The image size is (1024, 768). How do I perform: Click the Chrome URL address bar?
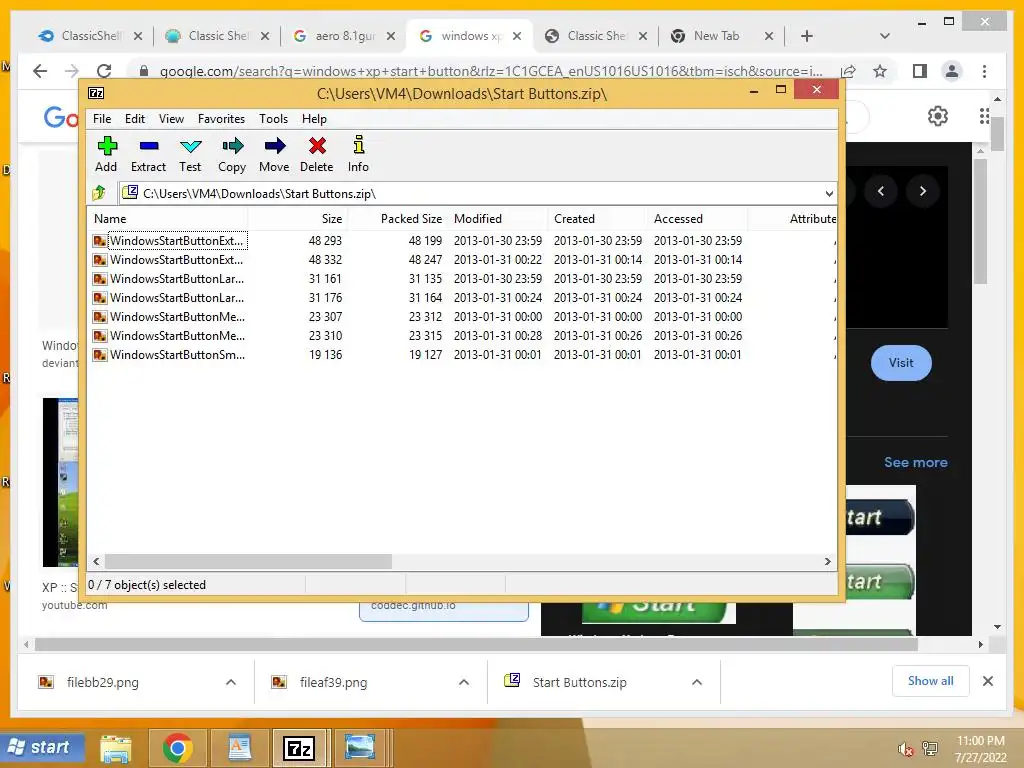pyautogui.click(x=490, y=71)
